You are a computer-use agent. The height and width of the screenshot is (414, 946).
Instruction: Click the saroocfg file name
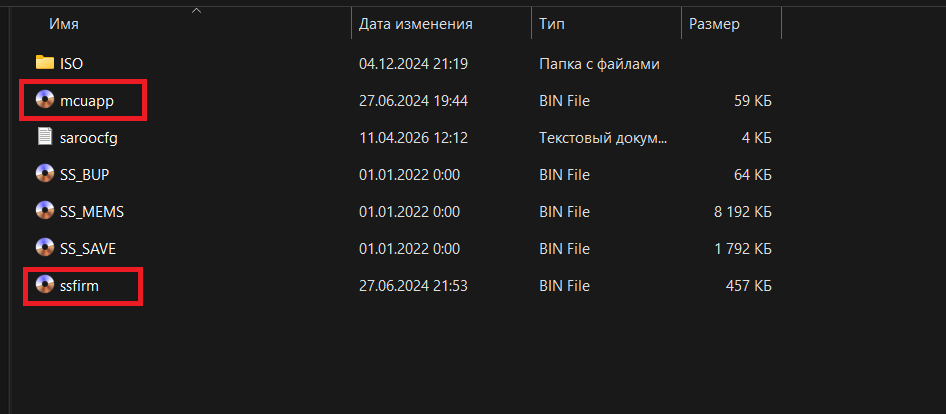89,137
